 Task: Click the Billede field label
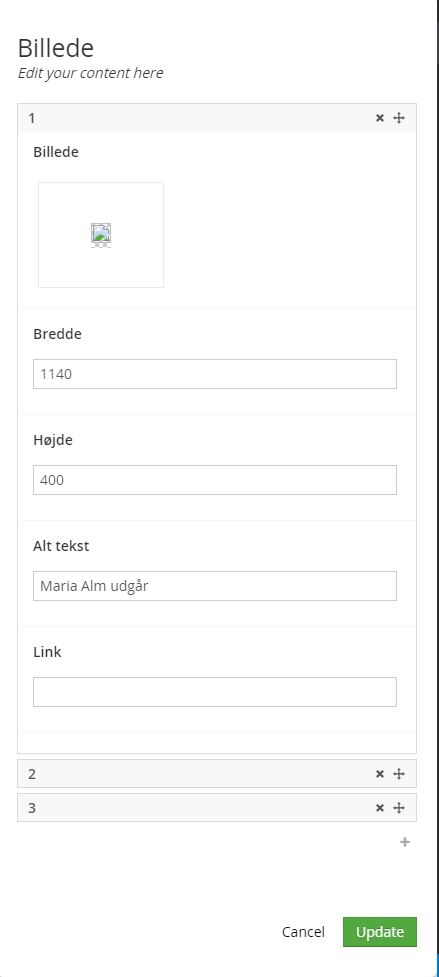(56, 152)
